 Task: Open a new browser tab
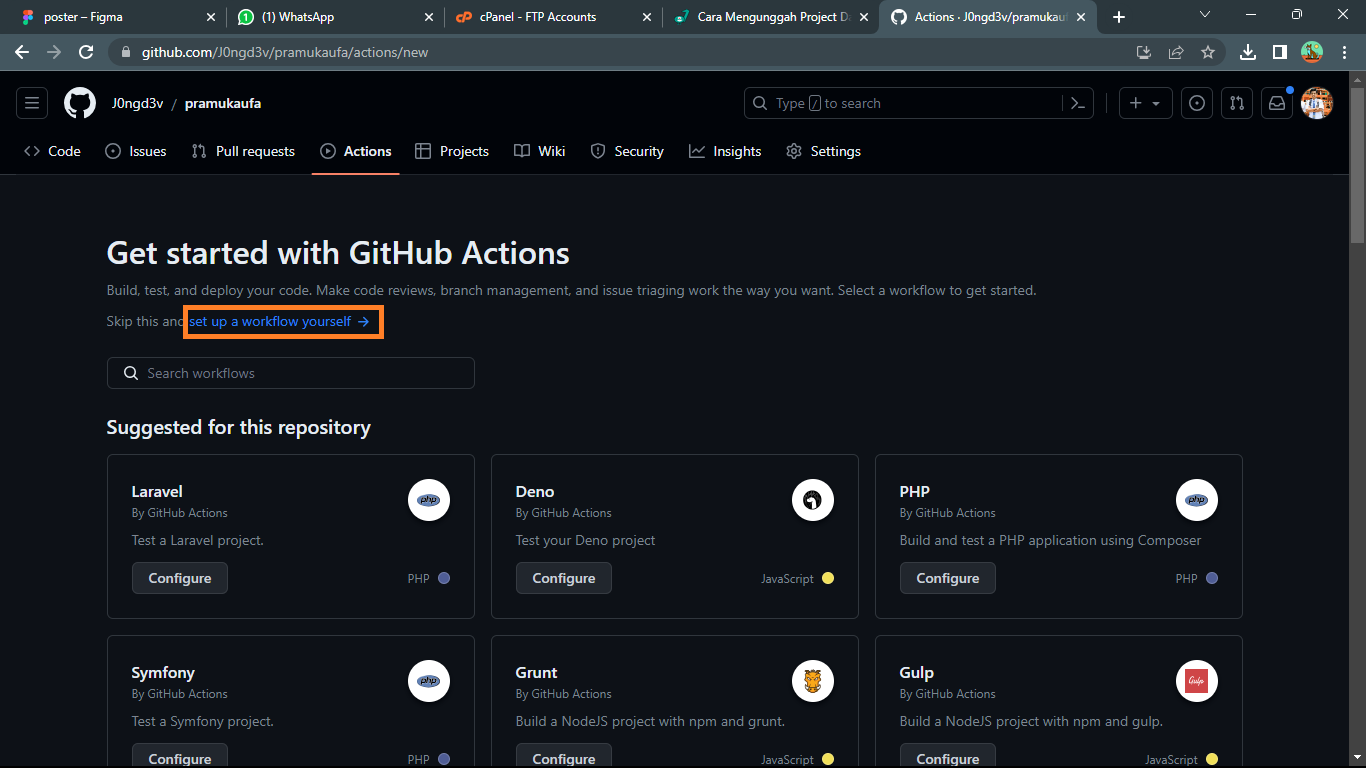click(x=1119, y=17)
